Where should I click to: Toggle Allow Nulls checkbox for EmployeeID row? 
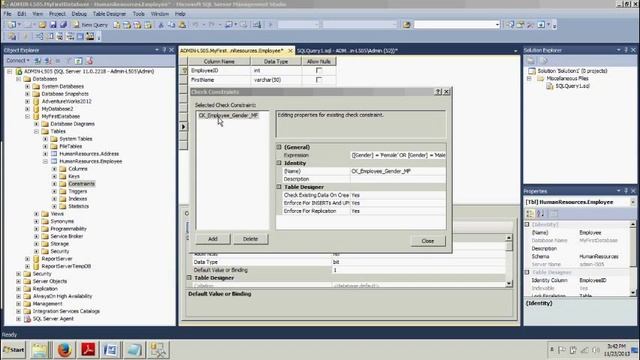tap(319, 71)
